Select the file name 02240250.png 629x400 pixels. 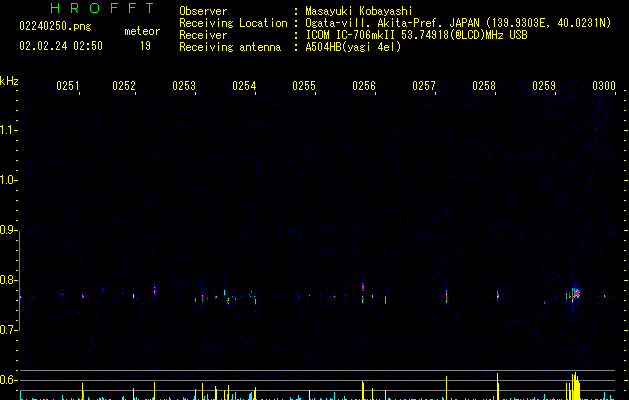pyautogui.click(x=55, y=26)
